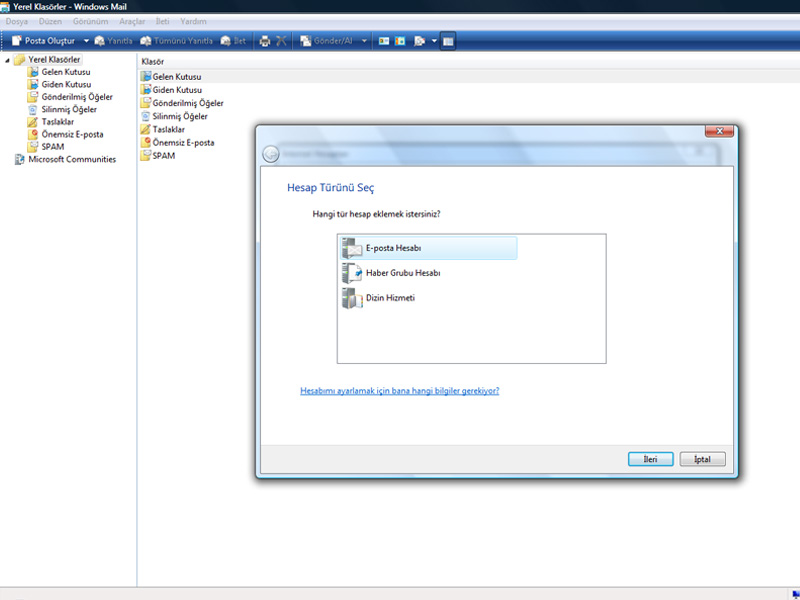Select SPAM folder in left tree
Screen dimensions: 800x600
(53, 146)
